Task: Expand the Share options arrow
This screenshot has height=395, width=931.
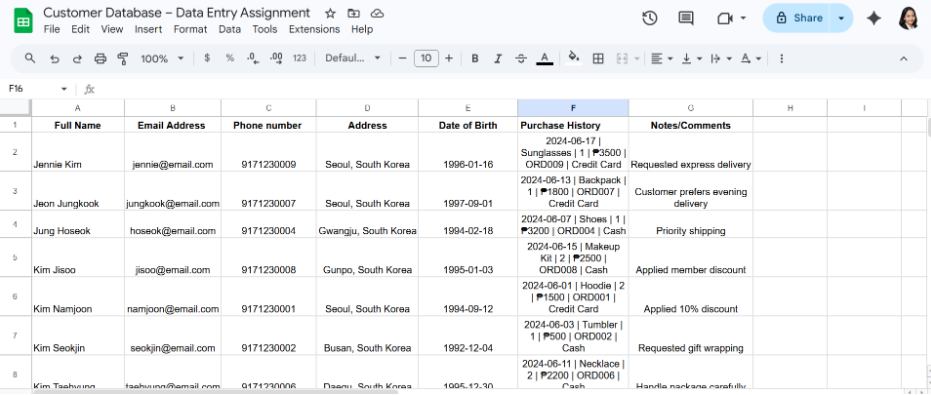Action: 841,18
